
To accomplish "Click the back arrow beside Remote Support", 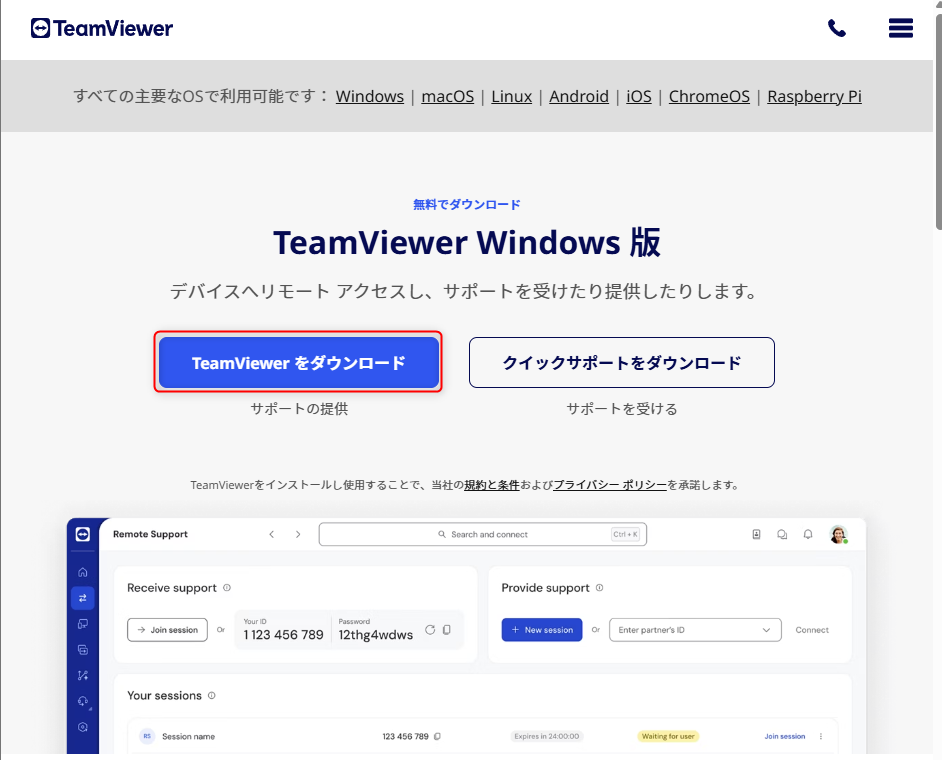I will [272, 534].
